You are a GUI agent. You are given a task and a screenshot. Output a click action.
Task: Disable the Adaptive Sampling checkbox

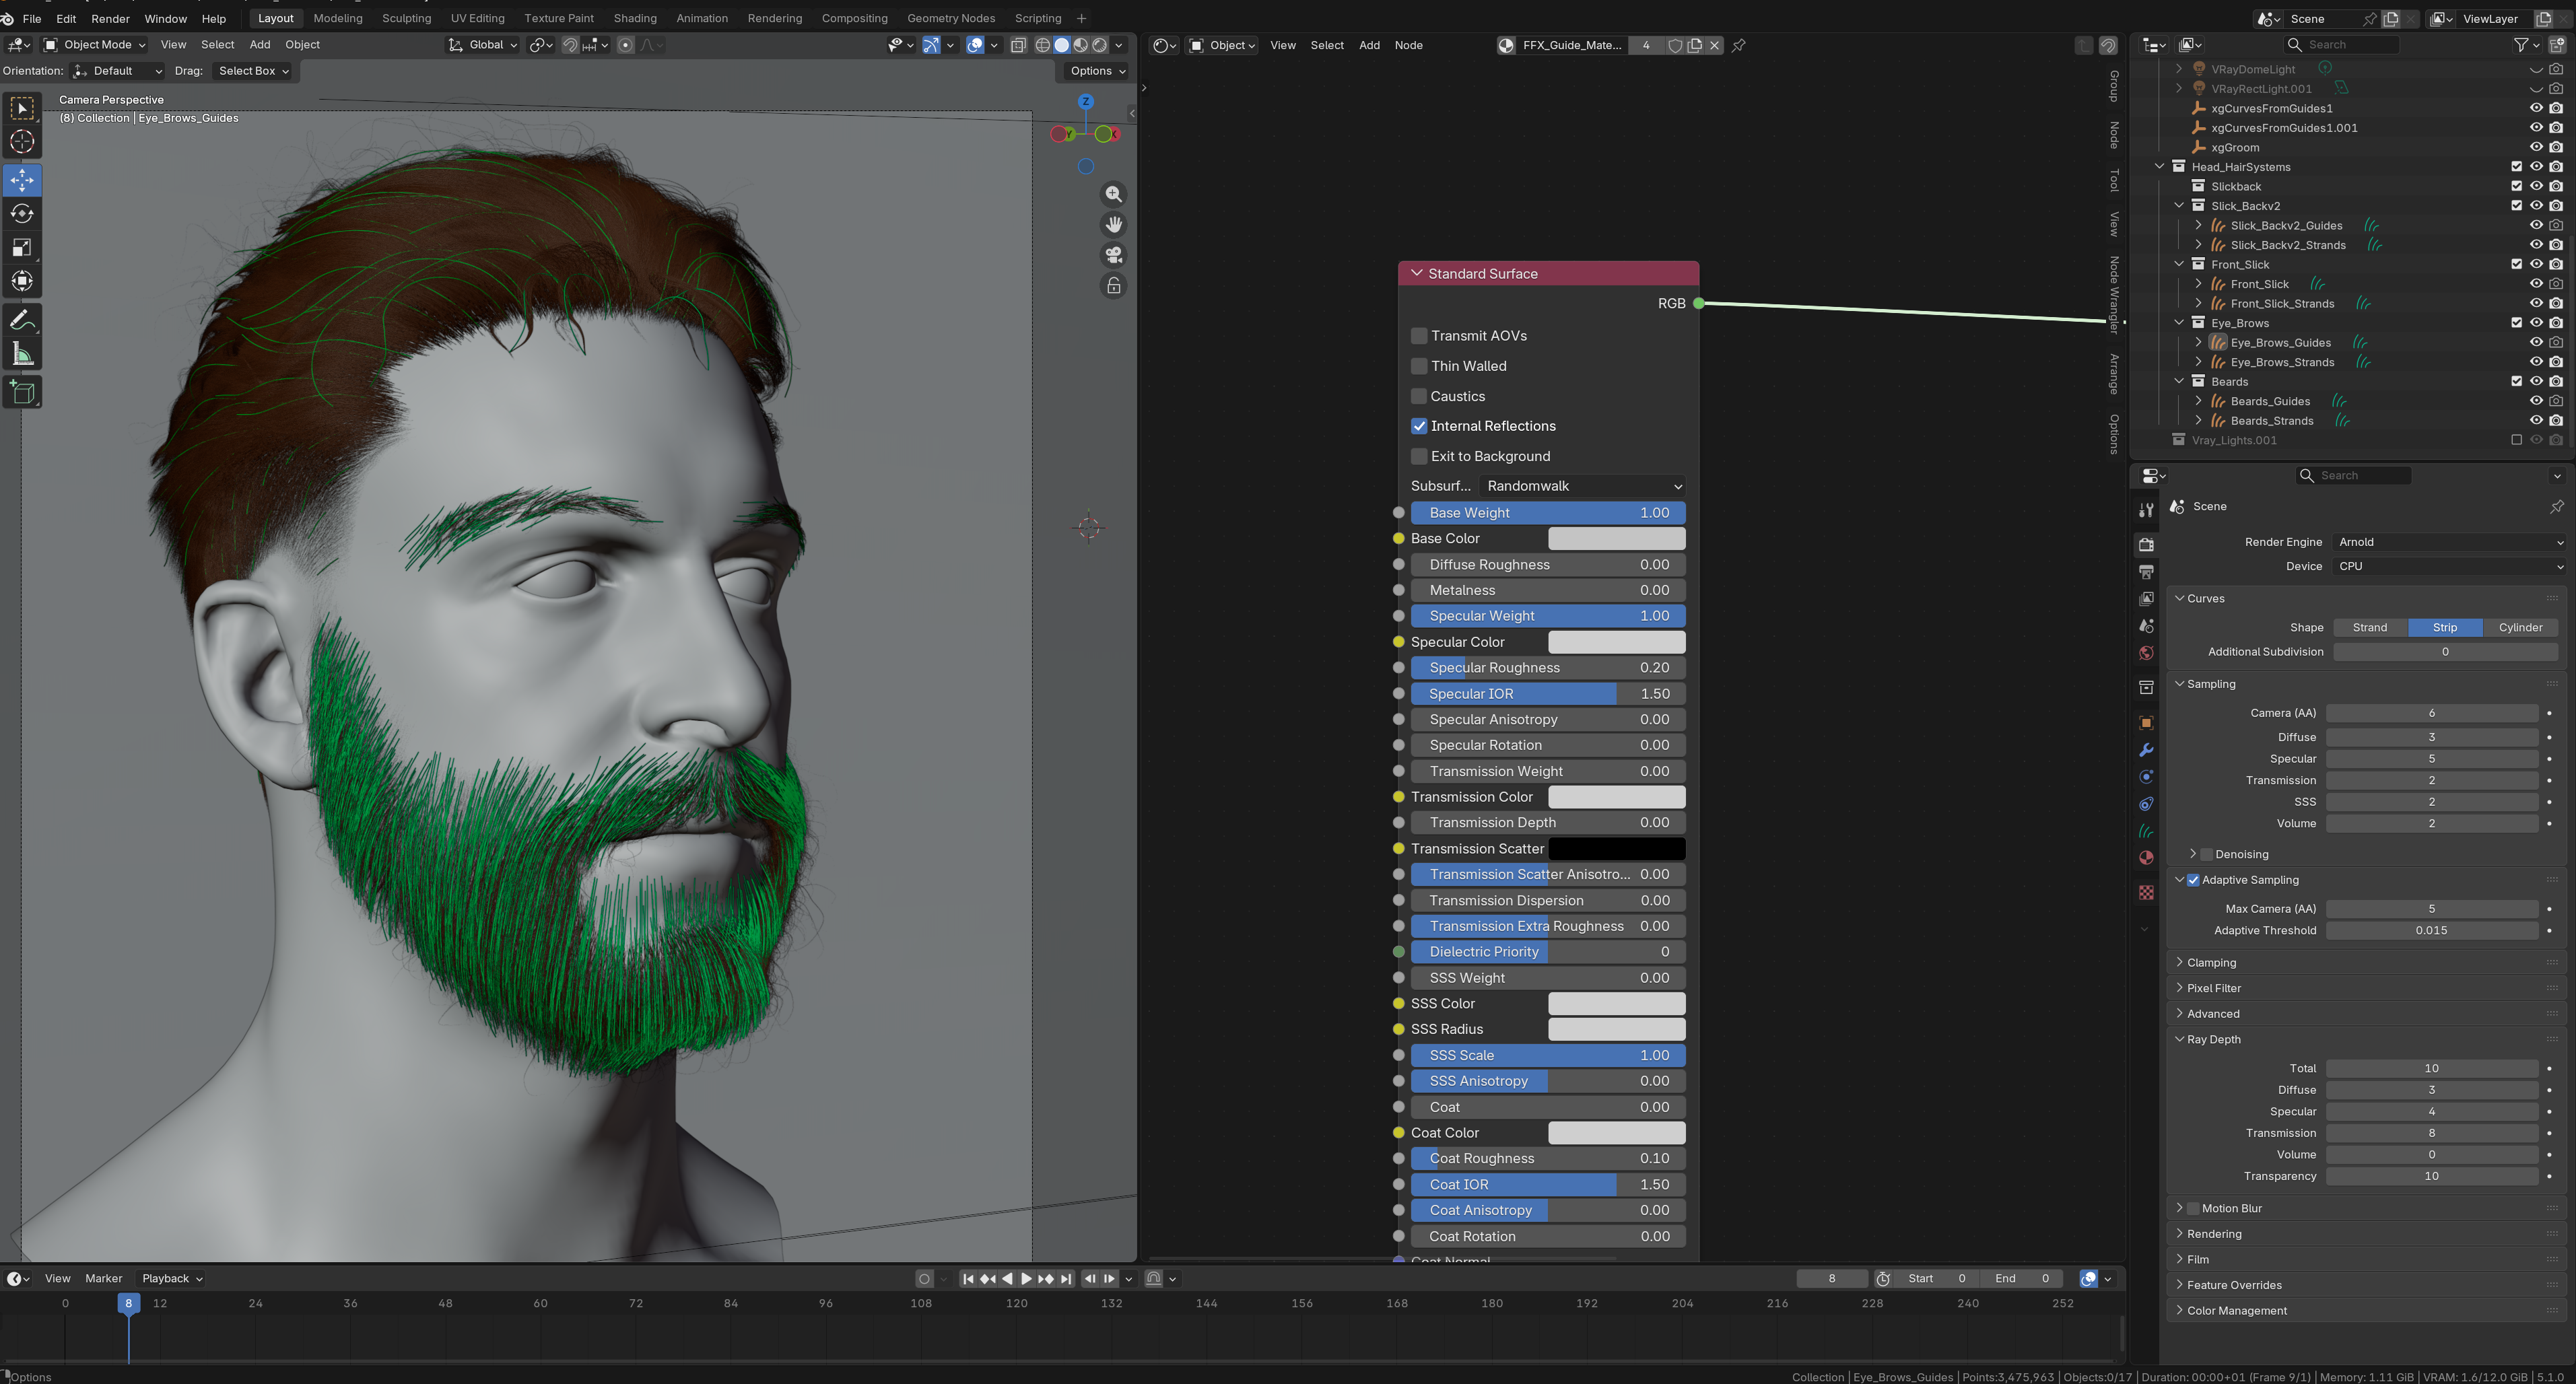pos(2193,880)
